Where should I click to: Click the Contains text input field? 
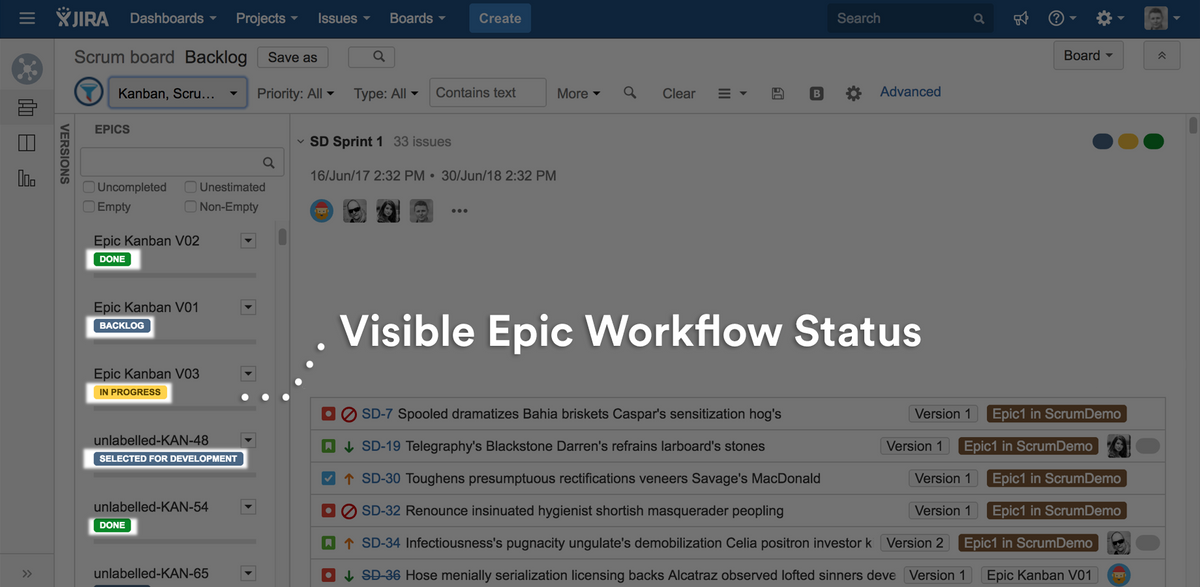point(488,93)
